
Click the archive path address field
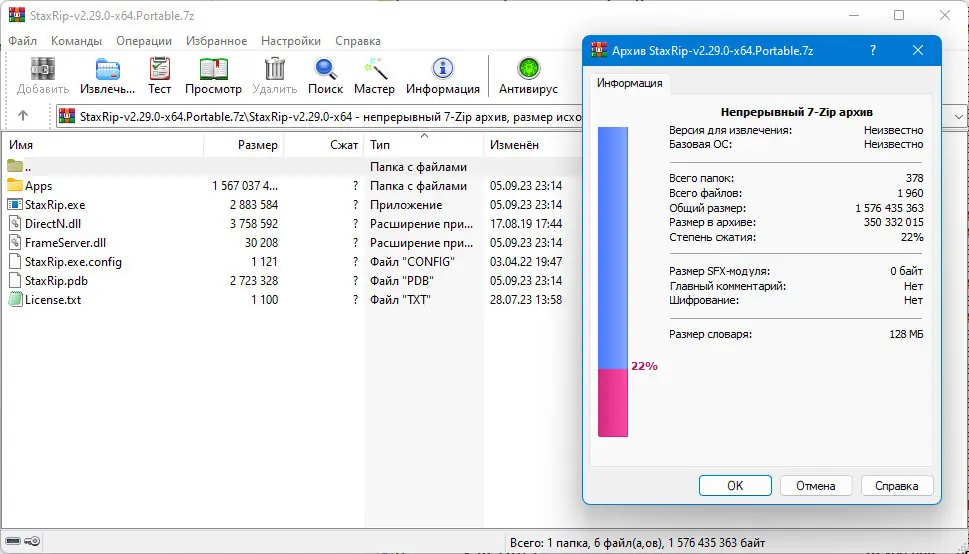pos(320,116)
